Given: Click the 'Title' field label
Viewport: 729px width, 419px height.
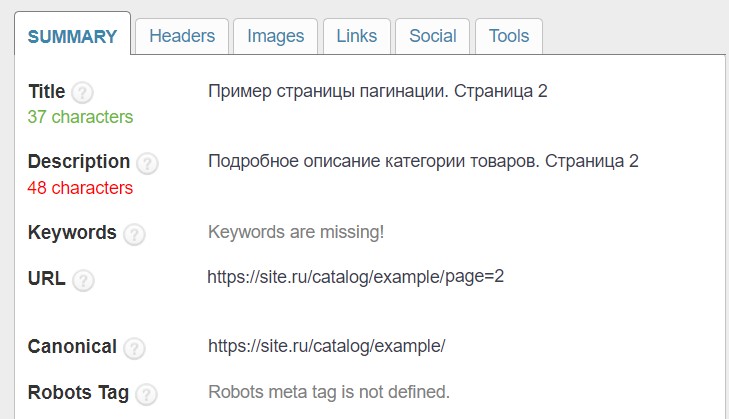Looking at the screenshot, I should pyautogui.click(x=46, y=92).
